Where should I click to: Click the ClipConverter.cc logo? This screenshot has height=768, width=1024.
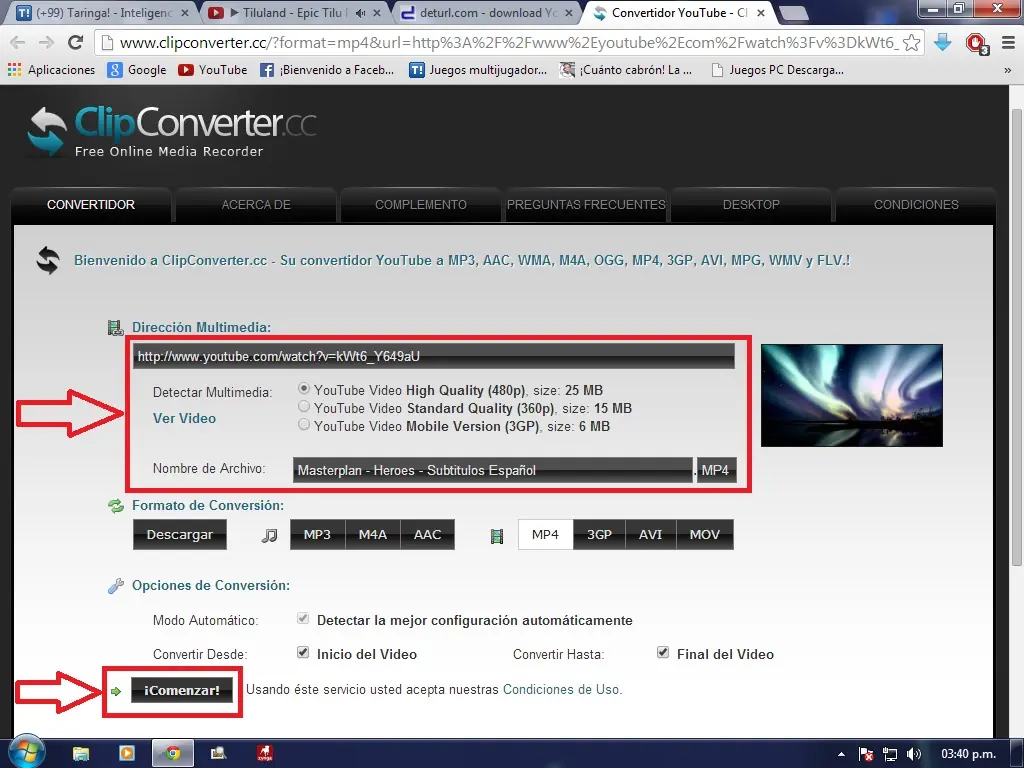(171, 131)
